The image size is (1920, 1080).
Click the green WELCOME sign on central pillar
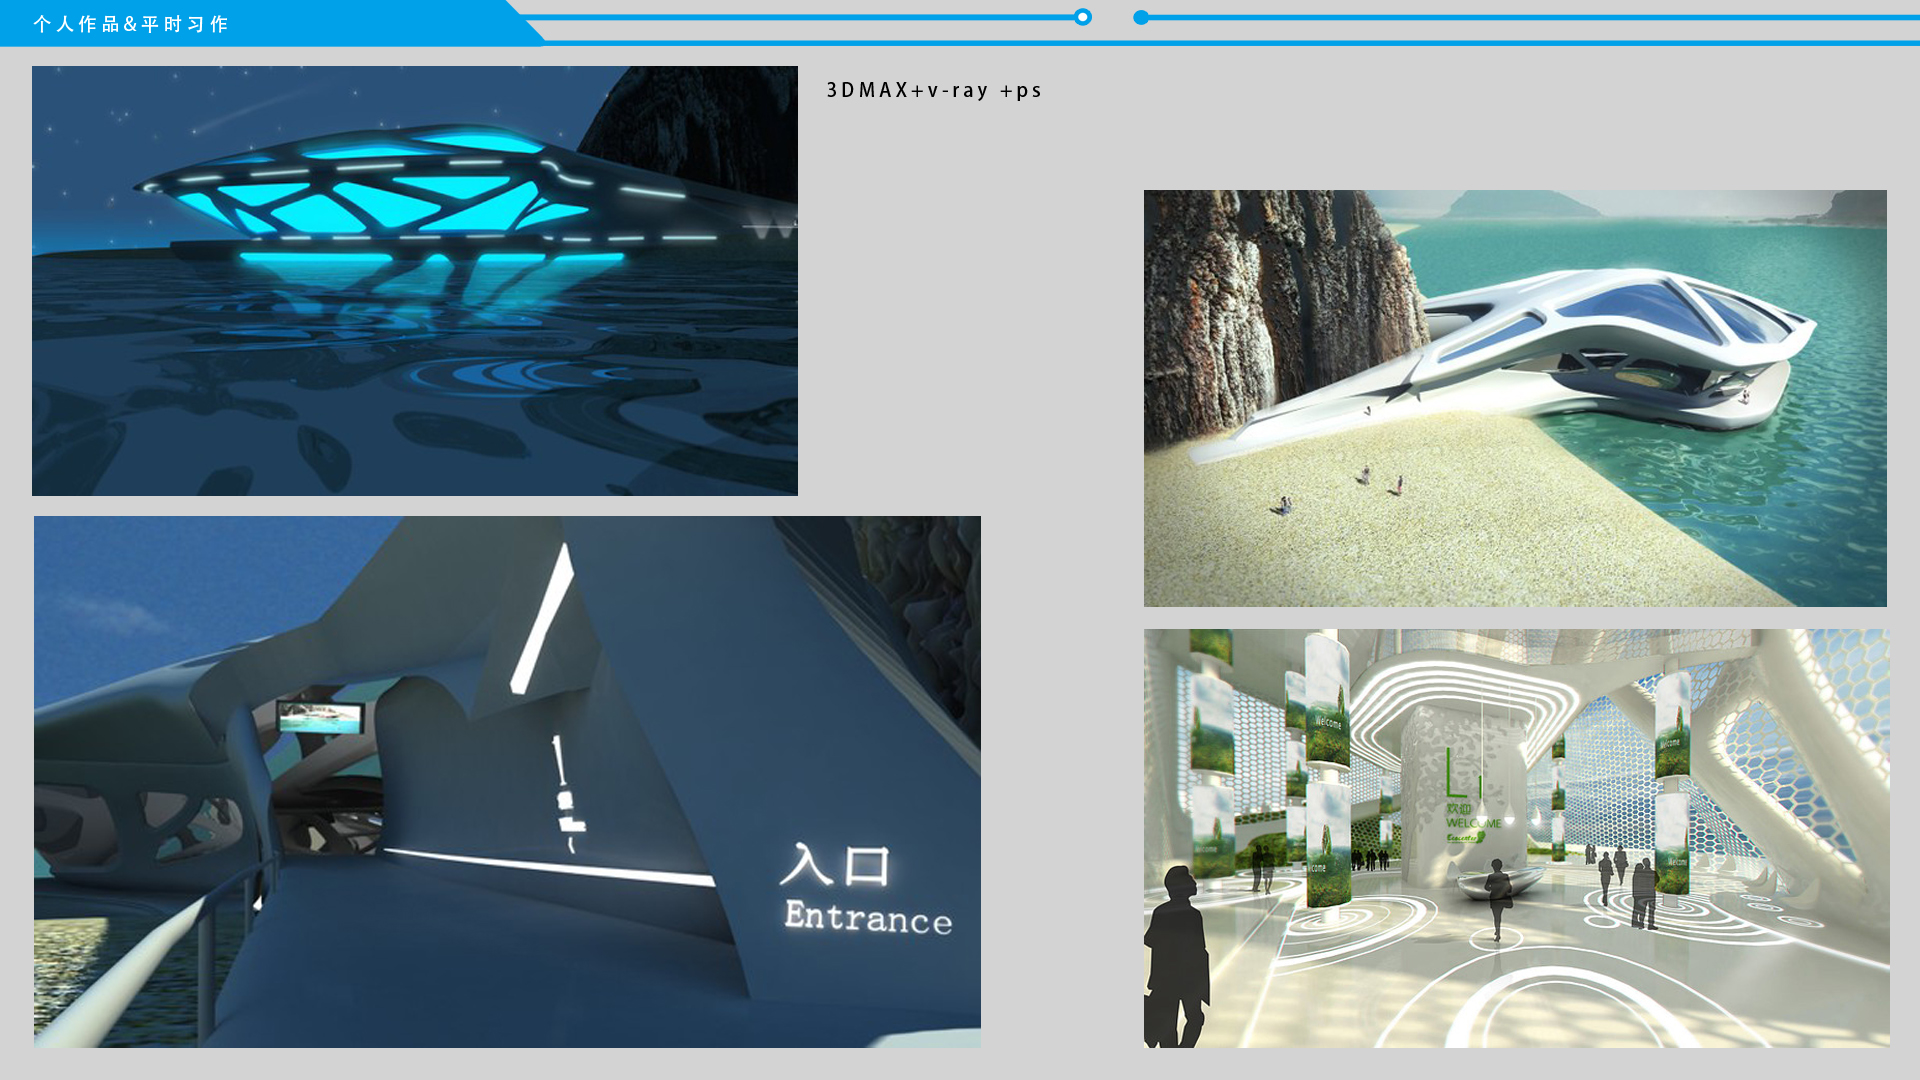click(1472, 822)
